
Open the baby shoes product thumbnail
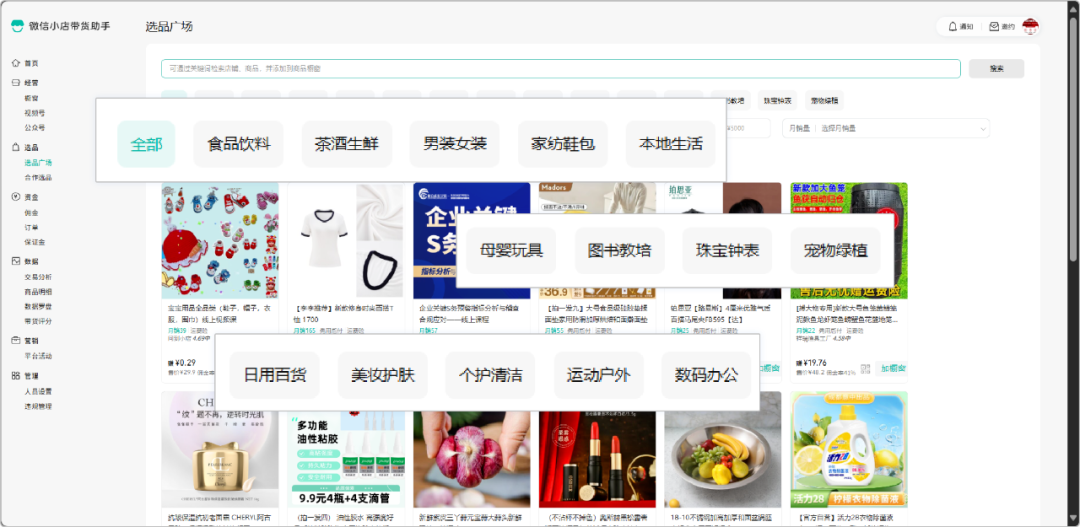(x=220, y=240)
